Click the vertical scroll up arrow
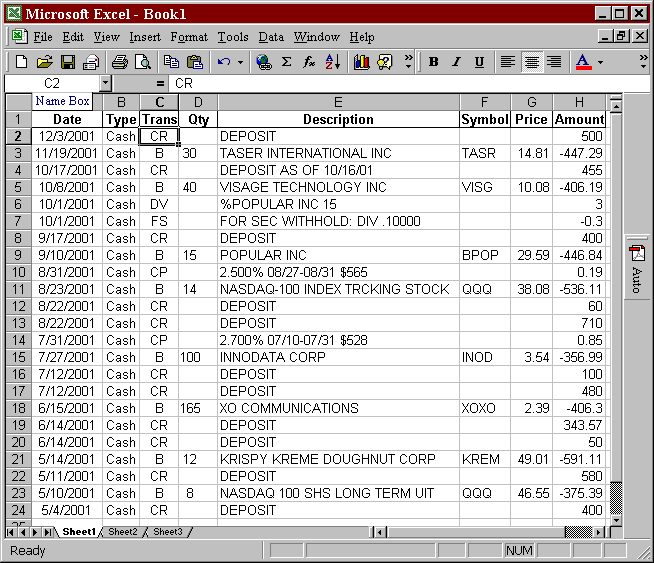Viewport: 654px width, 563px height. tap(616, 107)
